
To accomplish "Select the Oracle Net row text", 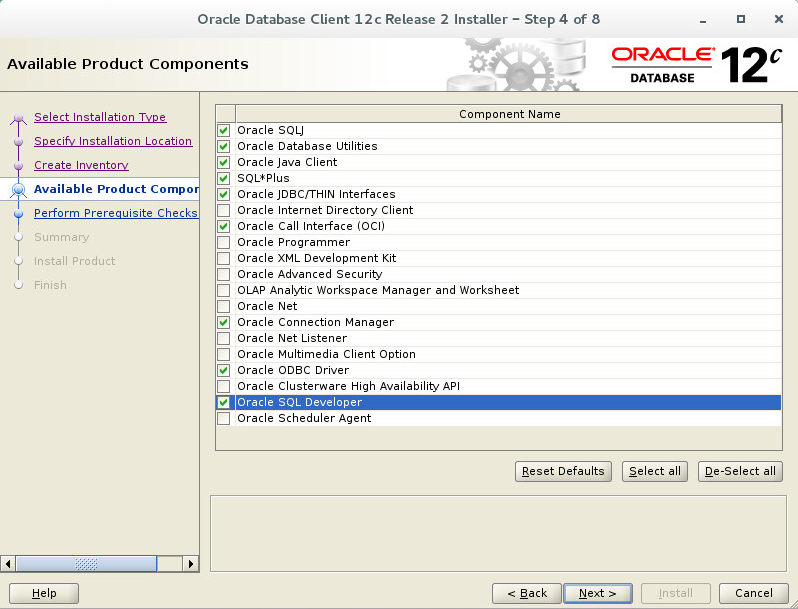I will (267, 307).
